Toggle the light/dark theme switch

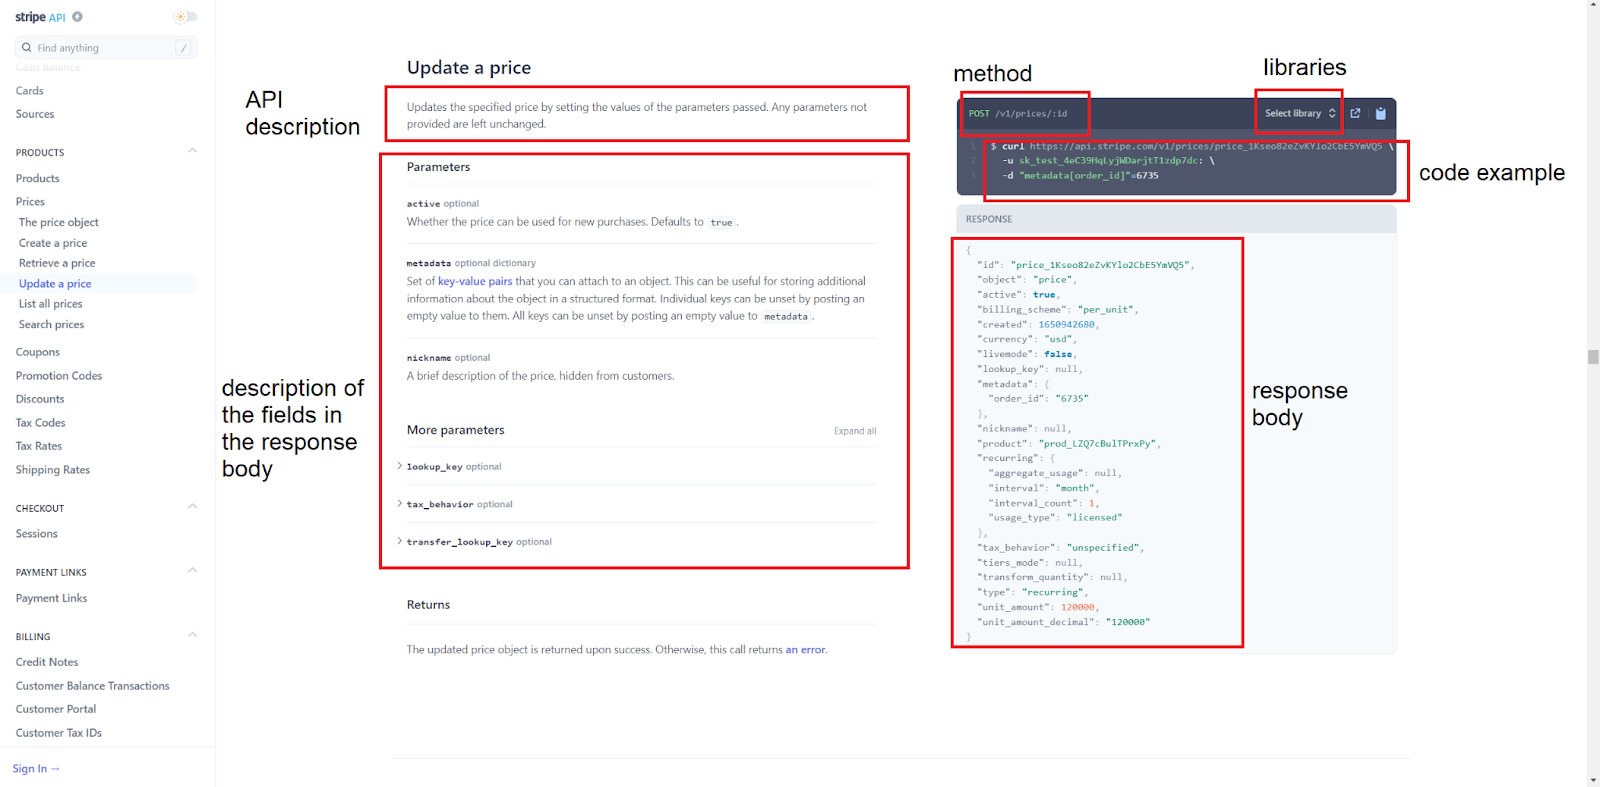[186, 17]
